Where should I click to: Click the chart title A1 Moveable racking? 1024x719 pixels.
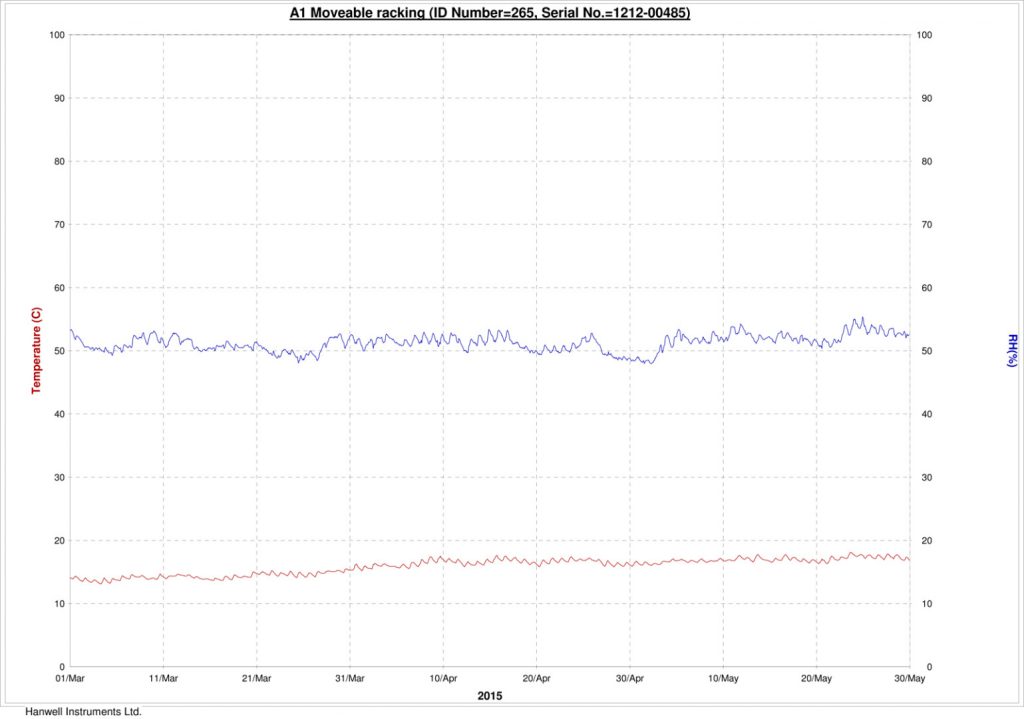click(x=357, y=13)
